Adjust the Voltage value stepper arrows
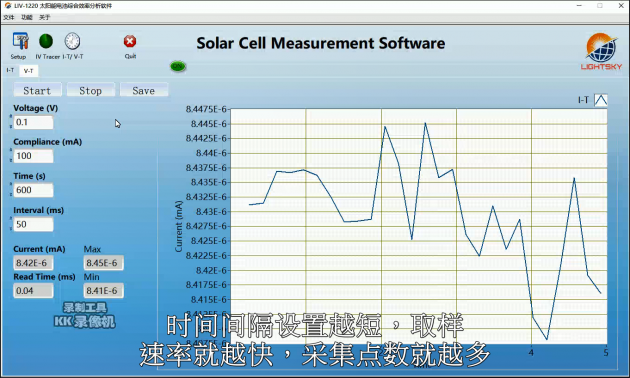This screenshot has height=378, width=630. click(10, 122)
